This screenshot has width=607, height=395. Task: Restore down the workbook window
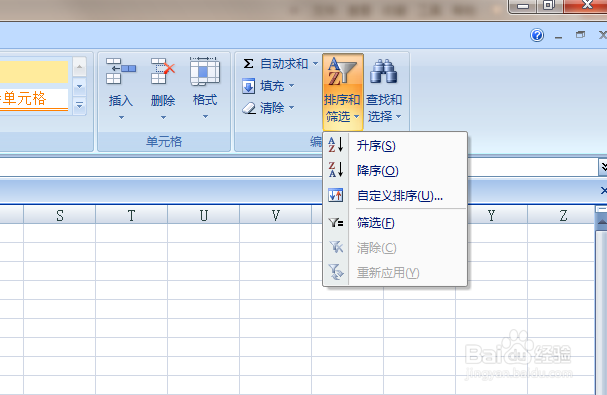[580, 35]
